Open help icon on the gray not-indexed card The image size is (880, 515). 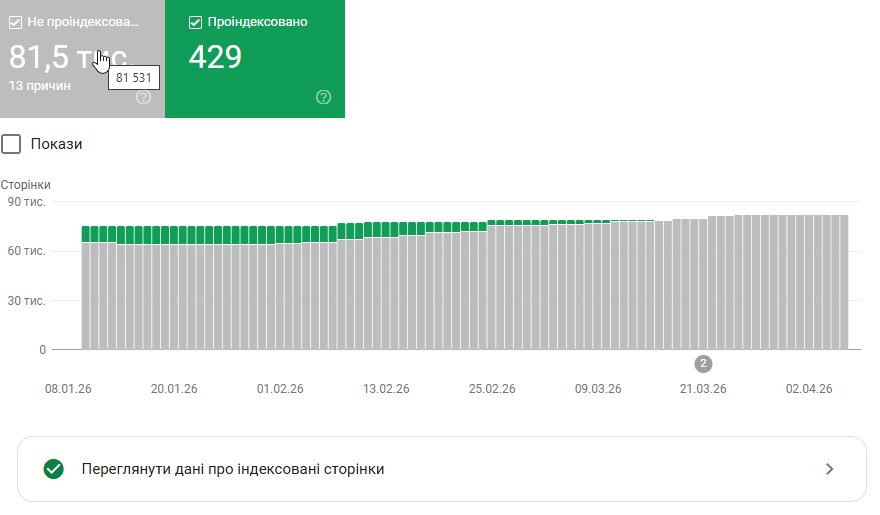[144, 97]
